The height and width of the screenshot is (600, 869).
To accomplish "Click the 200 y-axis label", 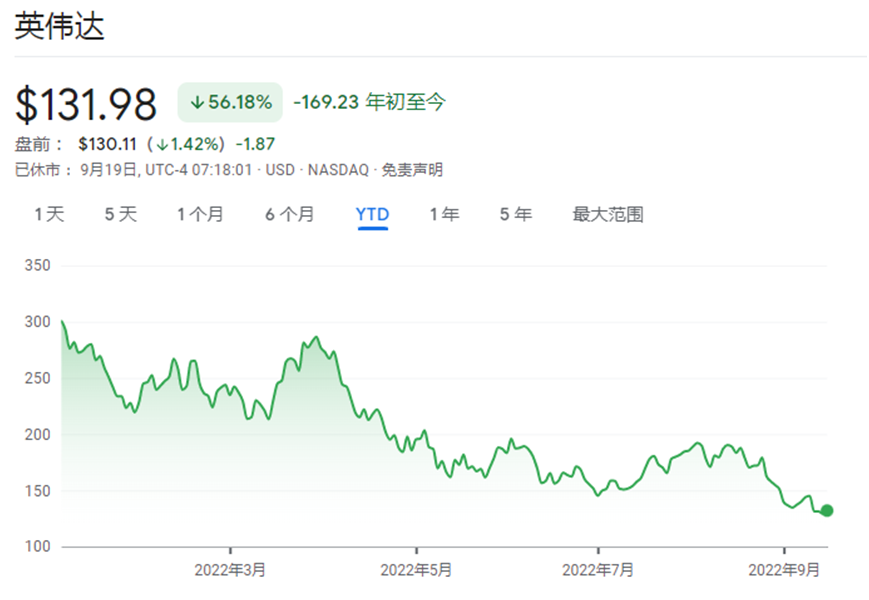I will tap(38, 435).
